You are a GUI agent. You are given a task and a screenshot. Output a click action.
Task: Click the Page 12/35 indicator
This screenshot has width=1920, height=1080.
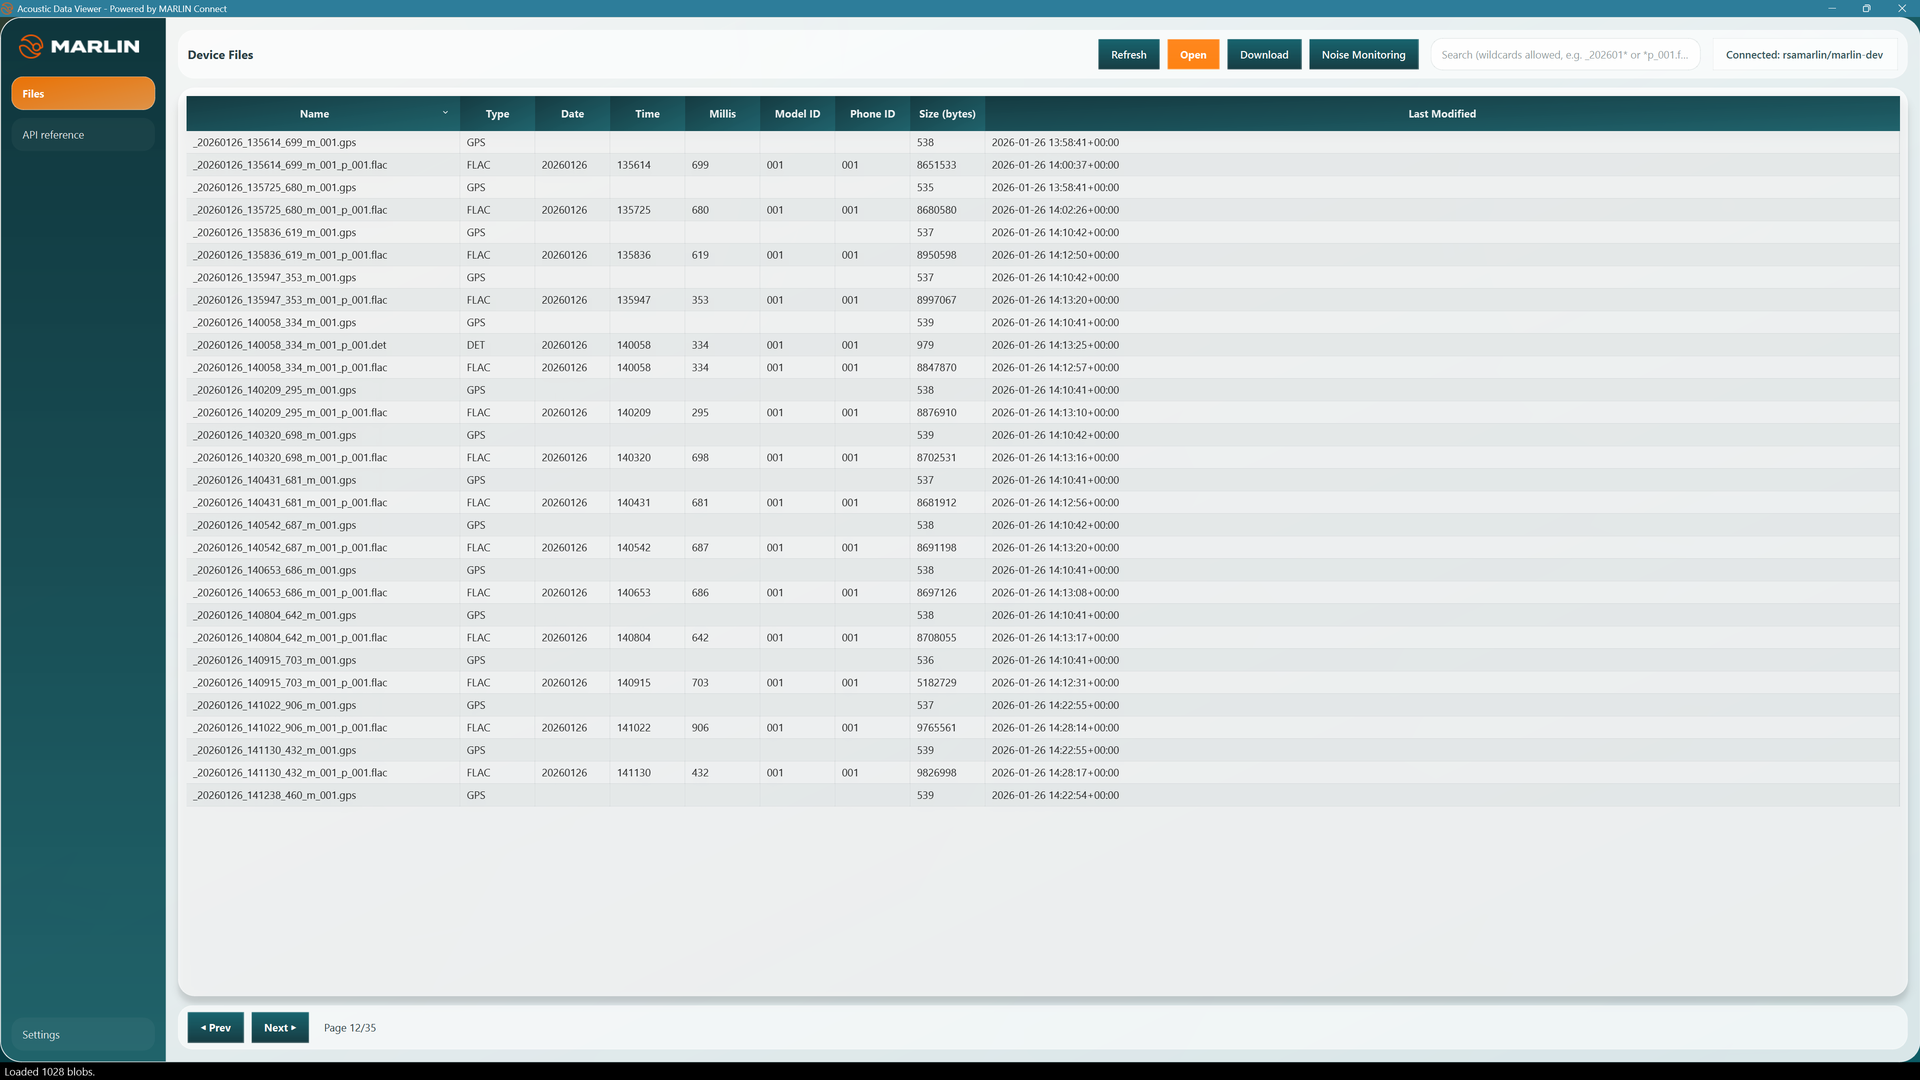350,1028
